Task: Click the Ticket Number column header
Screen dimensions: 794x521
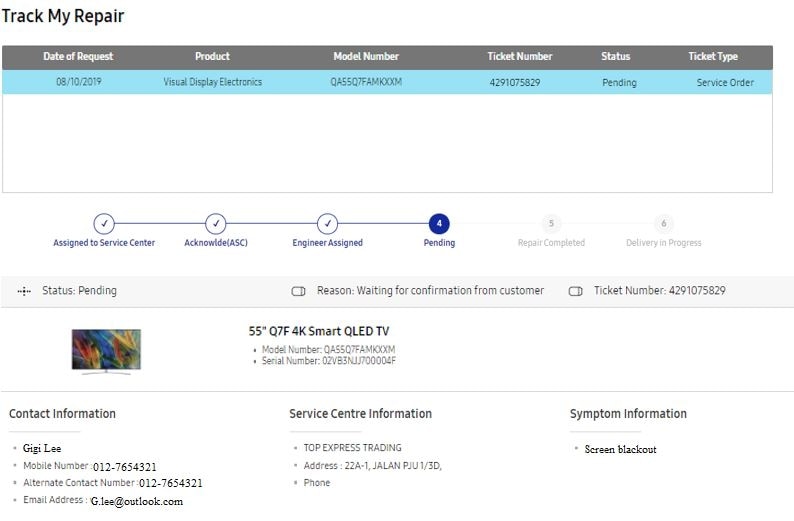Action: (x=520, y=56)
